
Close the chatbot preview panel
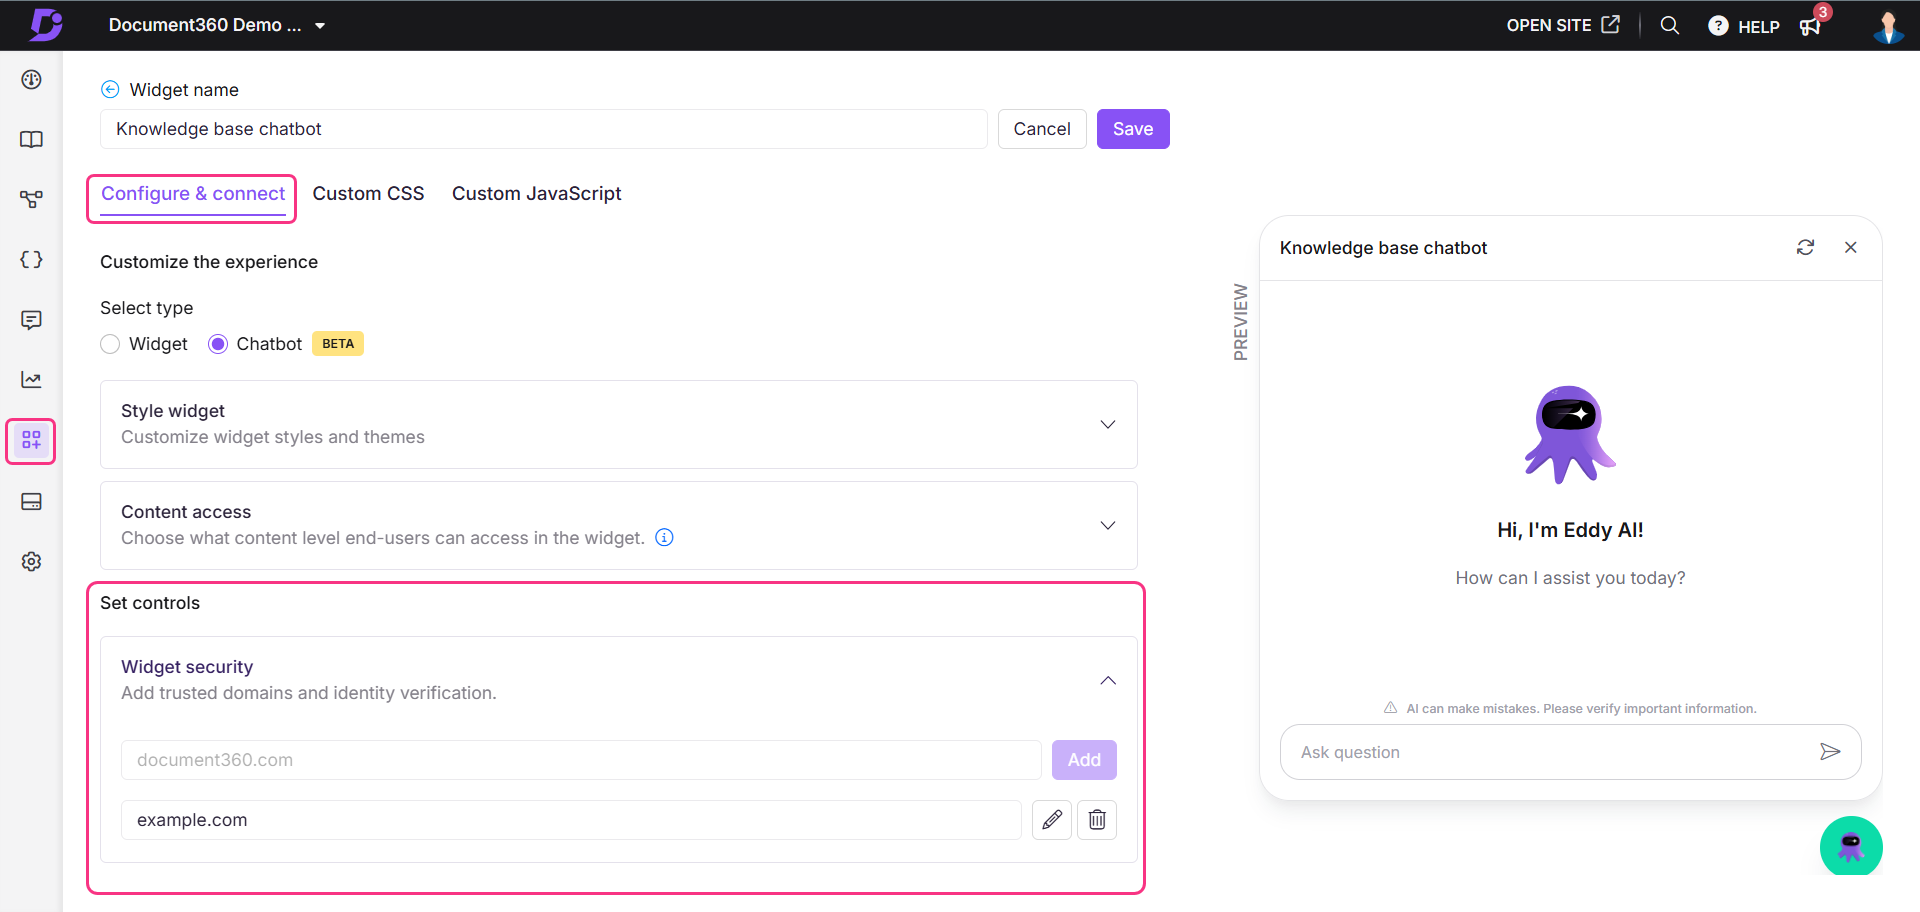click(1851, 247)
